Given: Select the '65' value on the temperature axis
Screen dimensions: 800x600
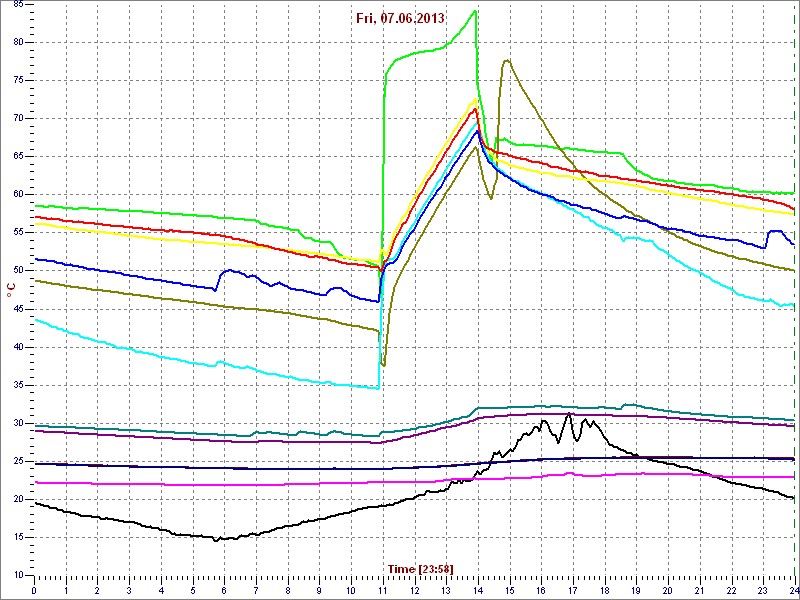Looking at the screenshot, I should (x=16, y=157).
